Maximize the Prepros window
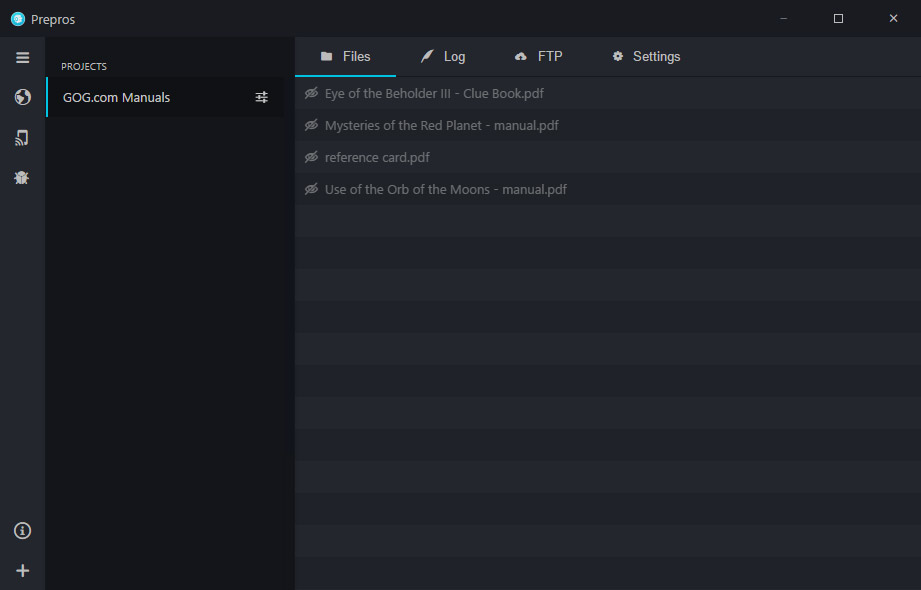 click(x=838, y=19)
